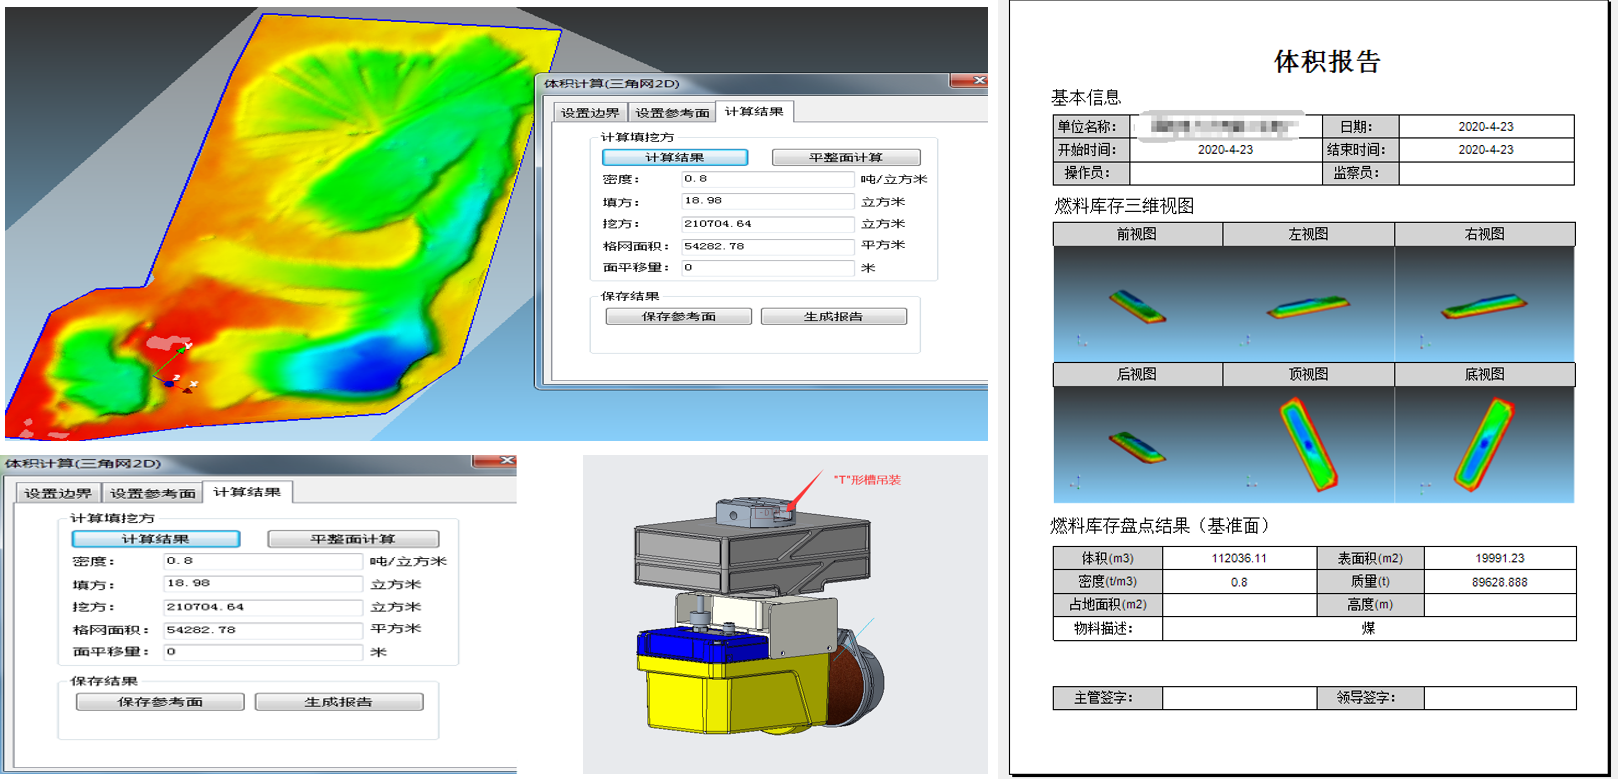This screenshot has width=1618, height=779.
Task: Click the 占地面积(m2) value cell
Action: tap(1239, 605)
